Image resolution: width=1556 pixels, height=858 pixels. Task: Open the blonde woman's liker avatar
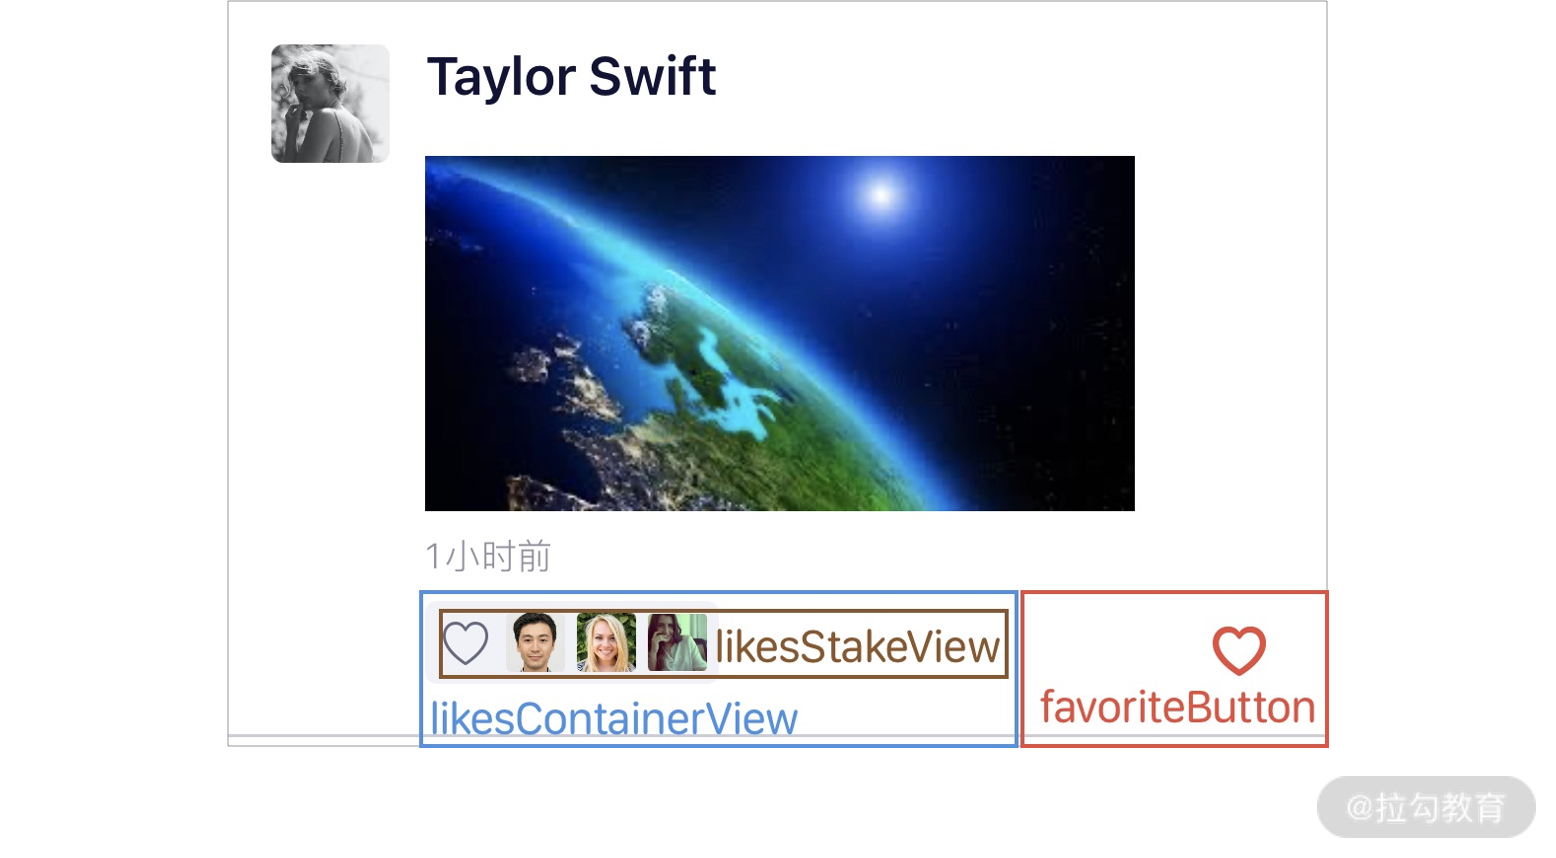click(606, 643)
